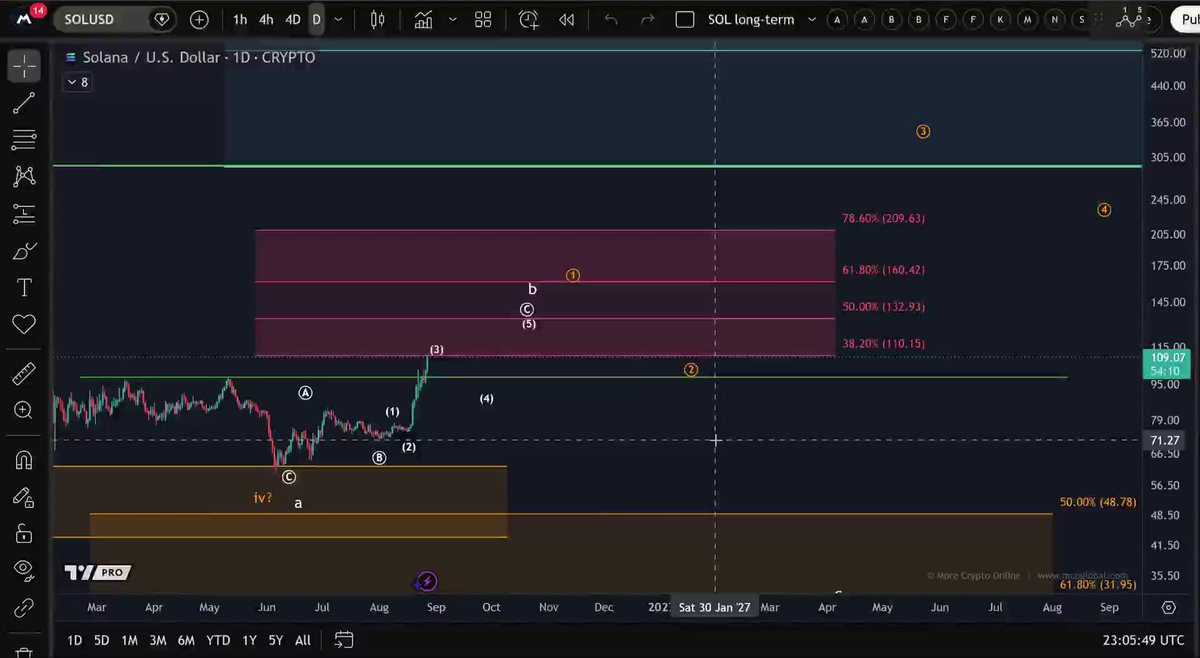Toggle keep-drawing mode with the pencil lock
This screenshot has width=1200, height=658.
pyautogui.click(x=24, y=497)
